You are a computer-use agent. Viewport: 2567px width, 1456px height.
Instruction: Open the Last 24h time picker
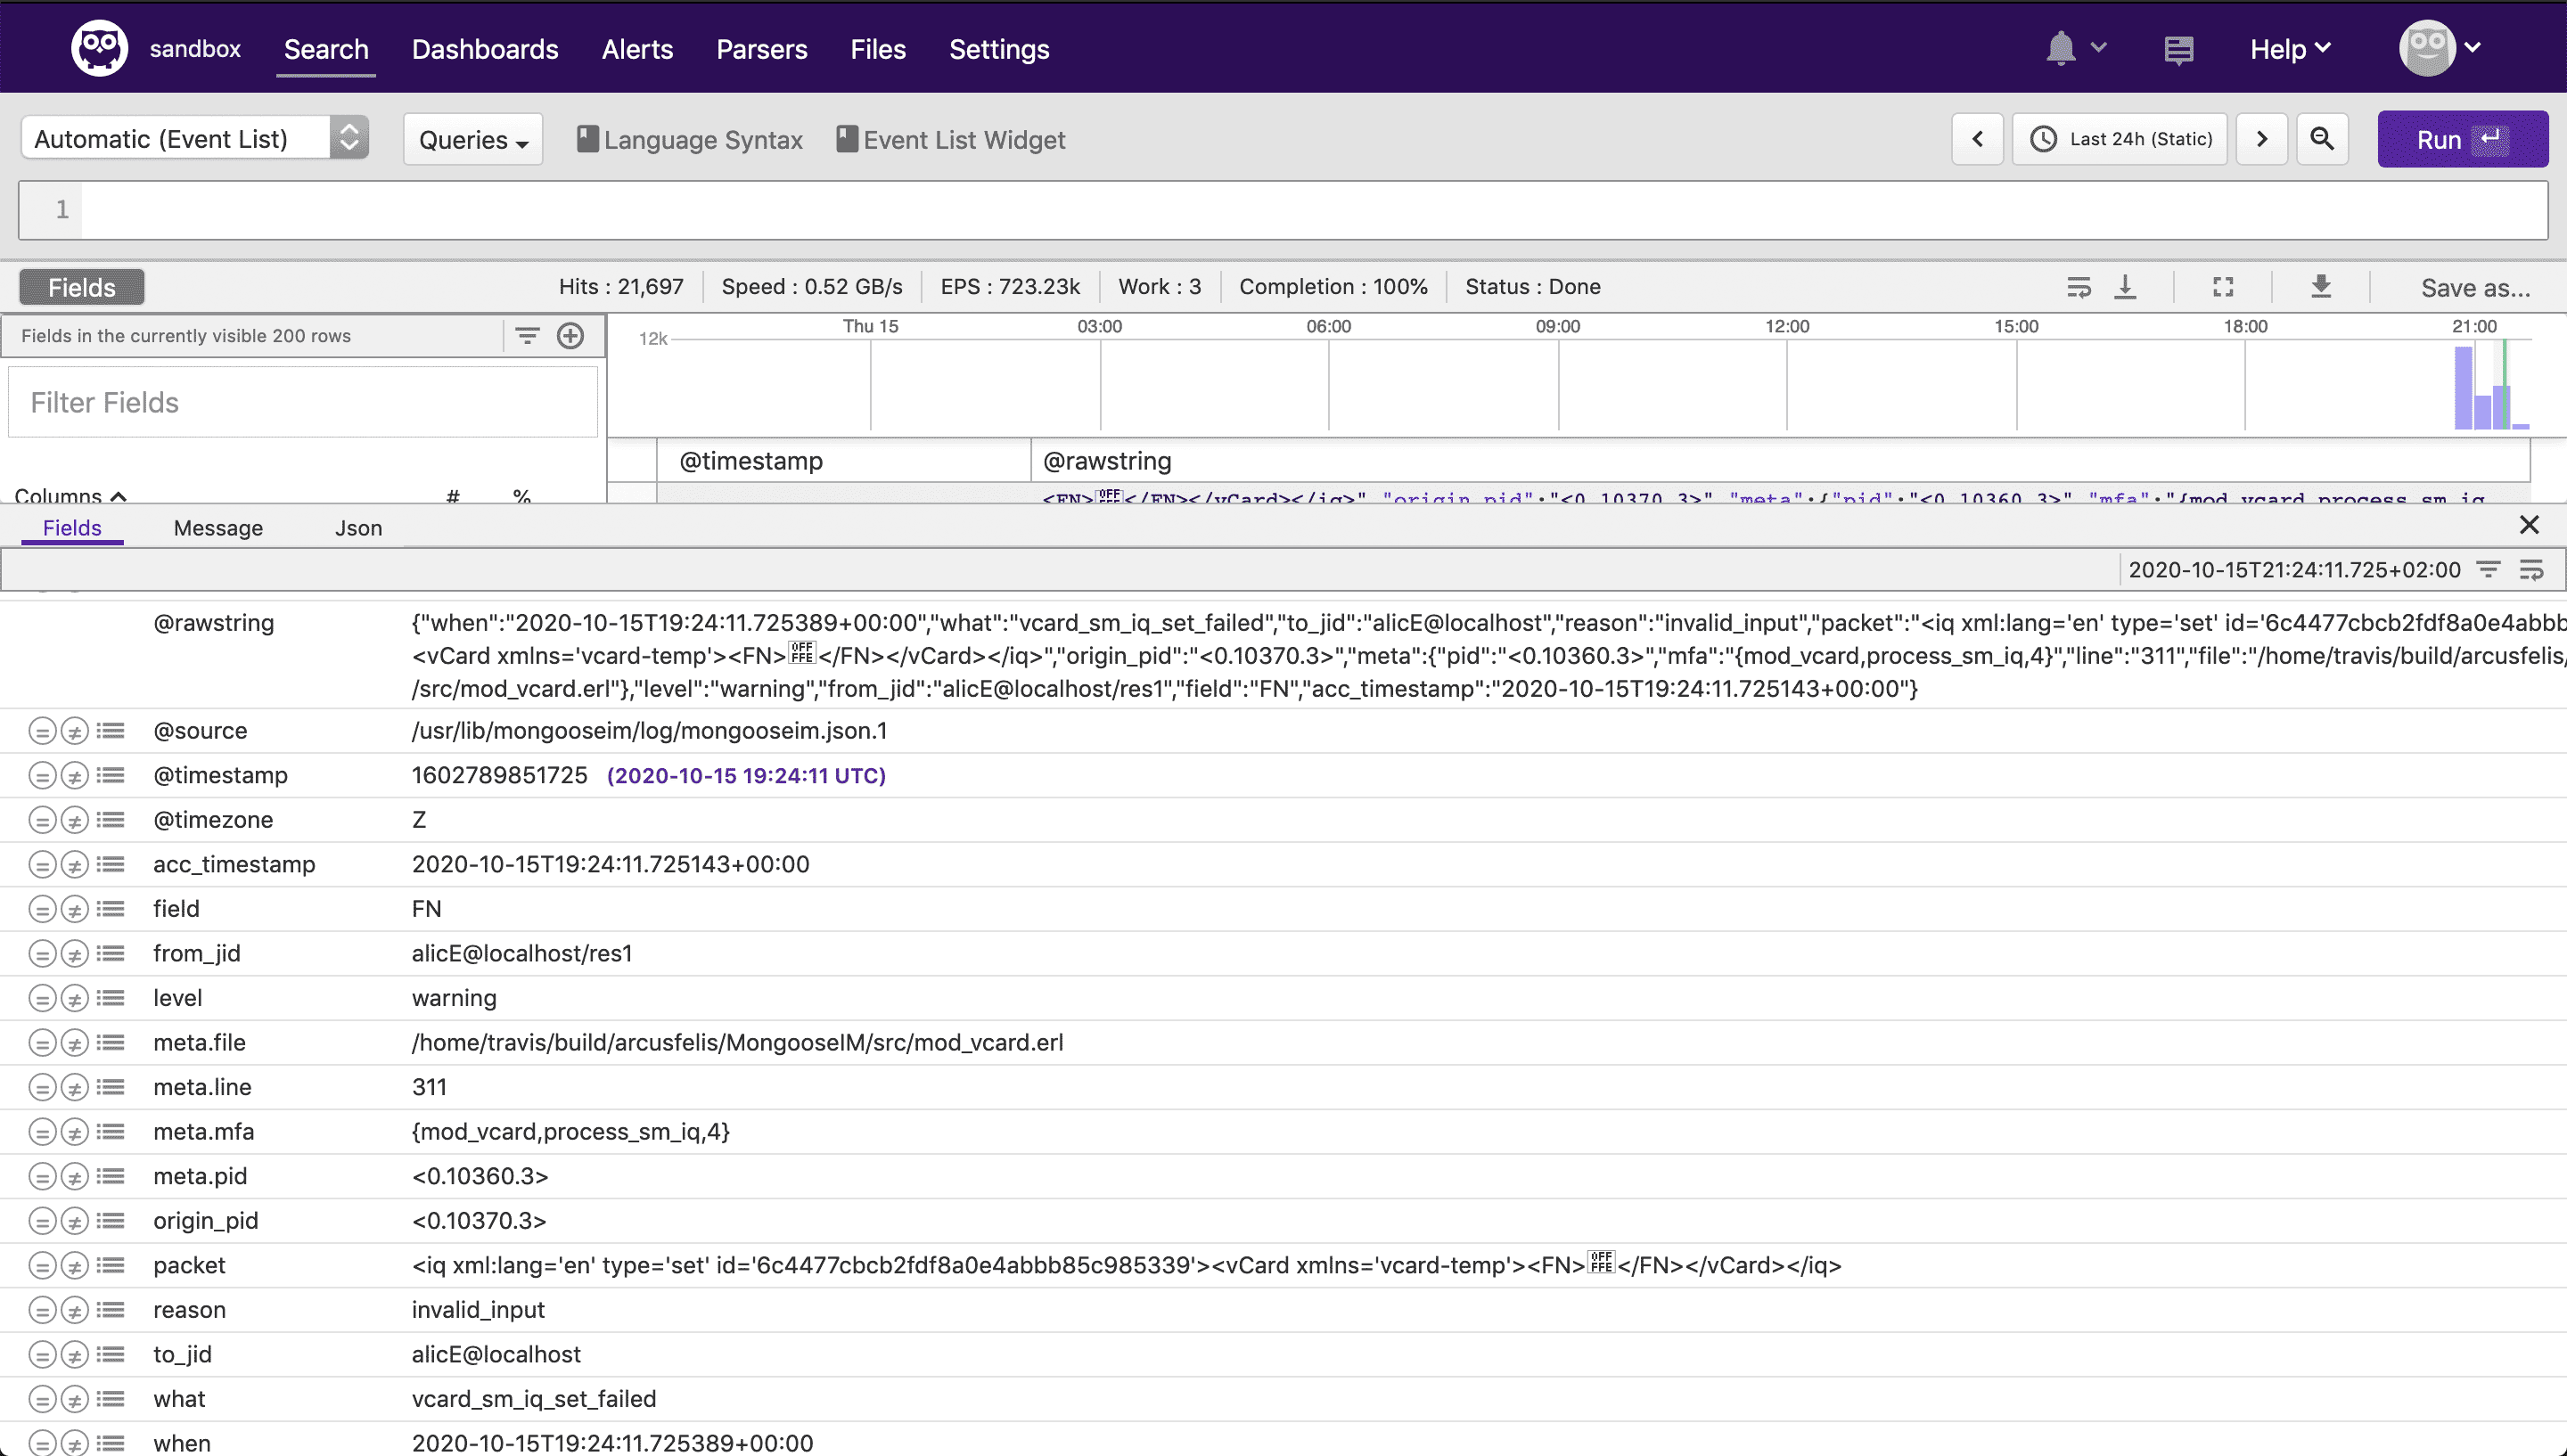click(x=2119, y=139)
